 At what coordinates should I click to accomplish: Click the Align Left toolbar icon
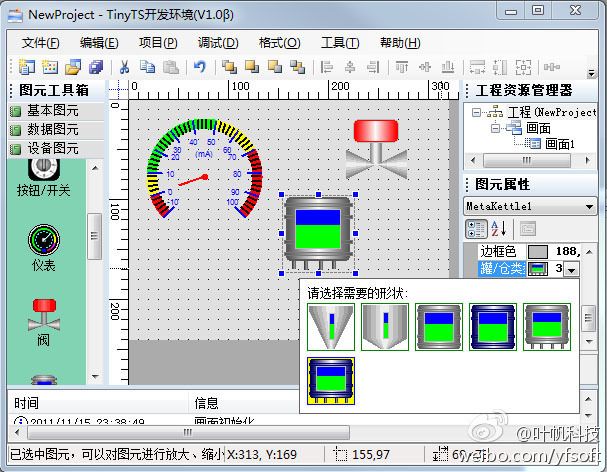(x=327, y=67)
